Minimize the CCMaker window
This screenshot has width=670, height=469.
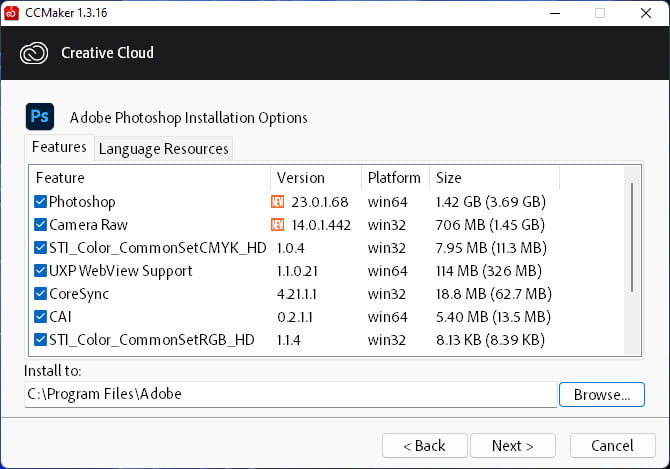click(555, 13)
